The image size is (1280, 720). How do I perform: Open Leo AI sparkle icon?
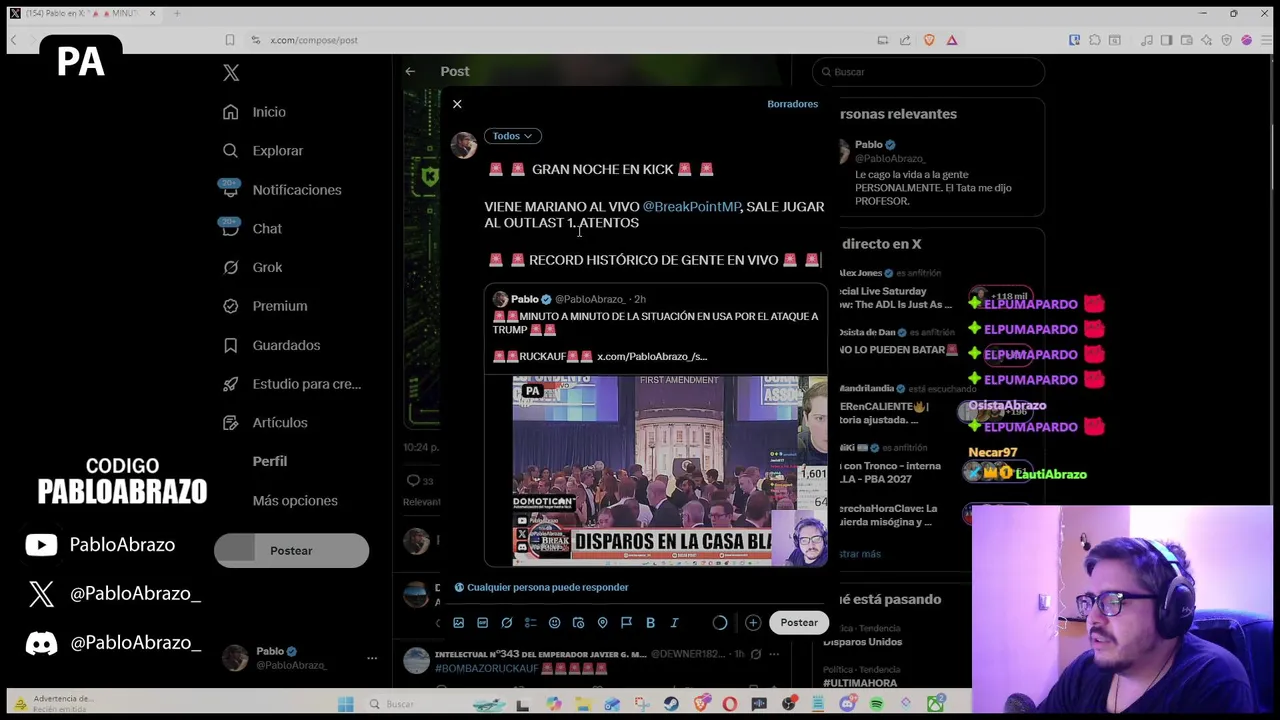1207,40
